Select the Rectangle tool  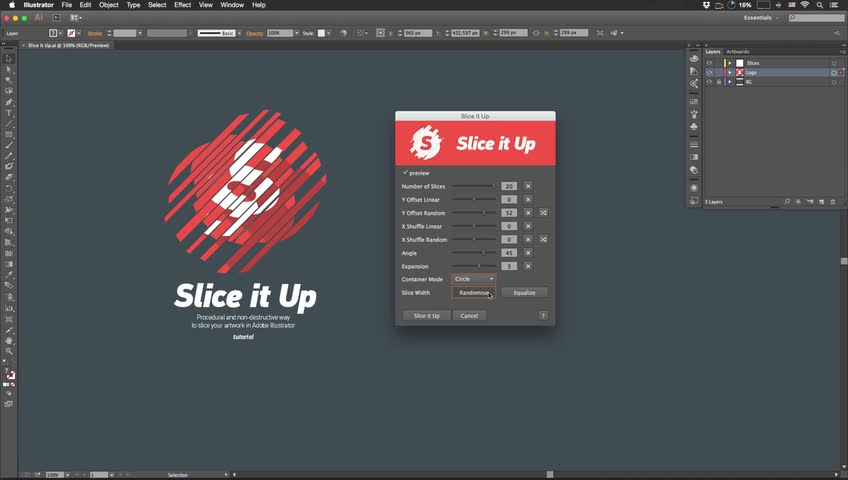[x=9, y=135]
